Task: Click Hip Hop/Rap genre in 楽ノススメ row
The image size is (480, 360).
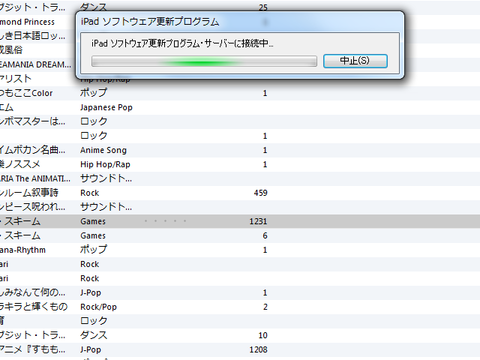Action: click(x=105, y=164)
